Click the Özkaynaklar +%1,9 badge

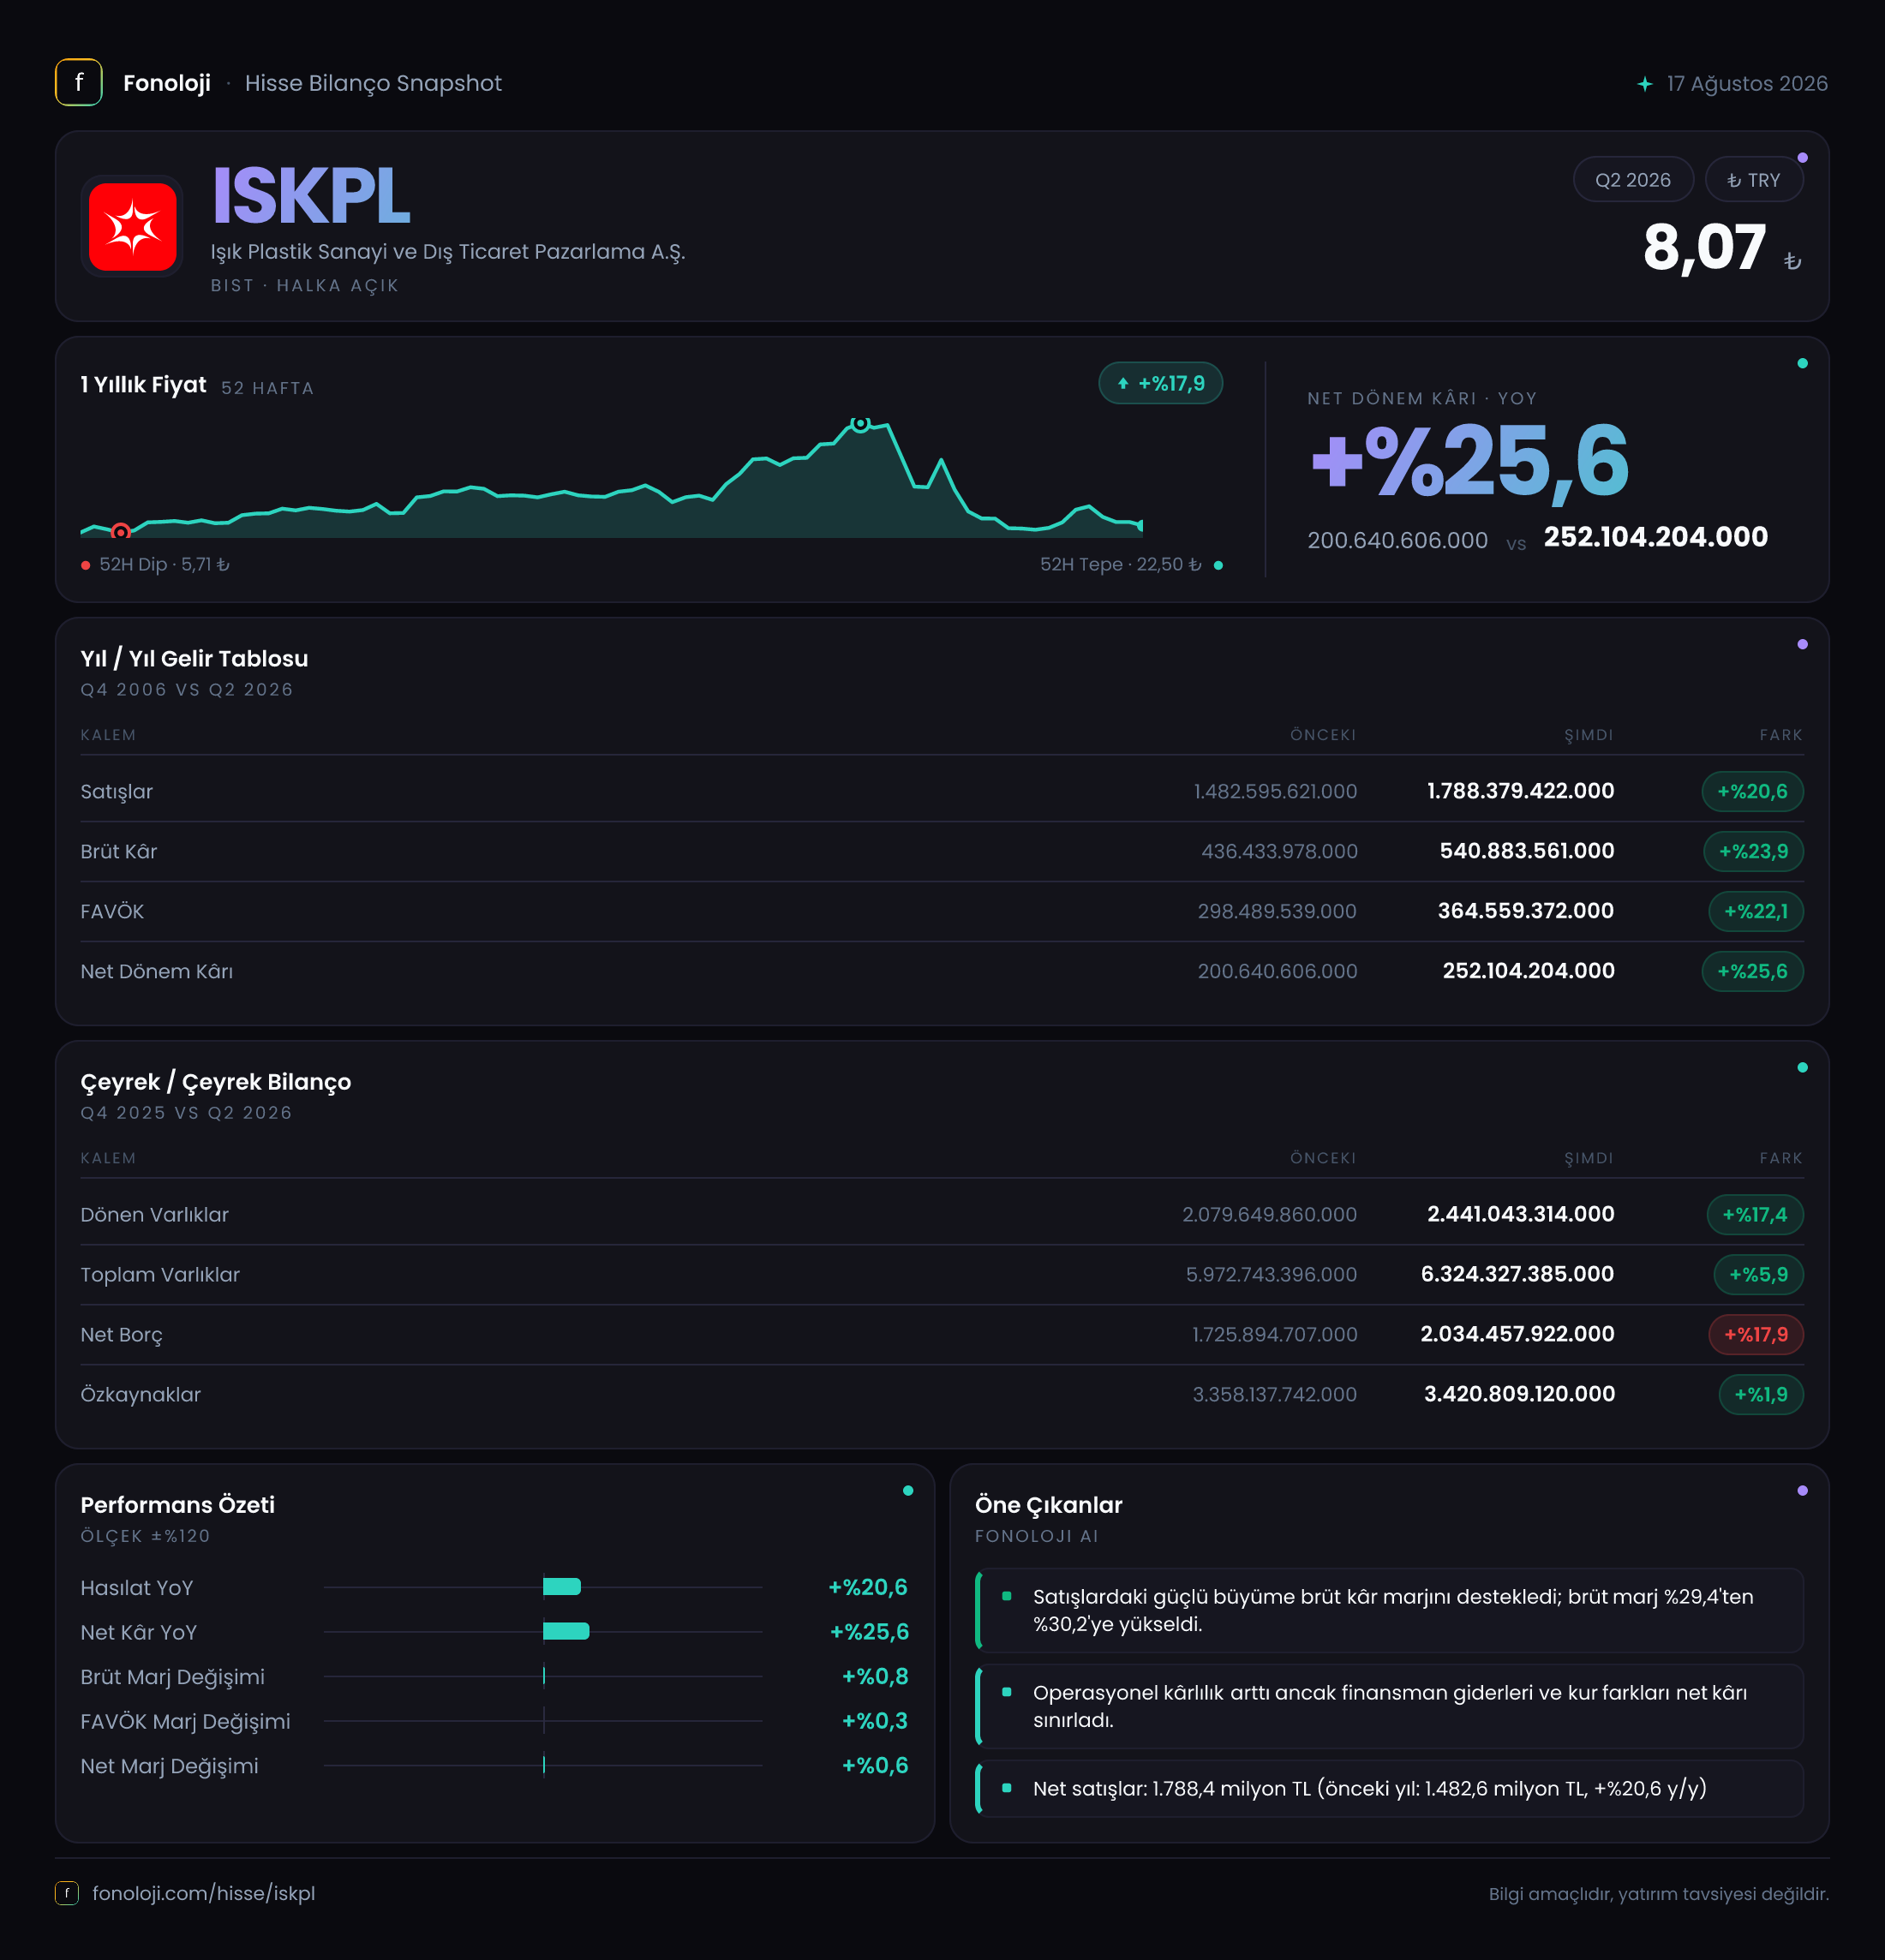pyautogui.click(x=1761, y=1395)
